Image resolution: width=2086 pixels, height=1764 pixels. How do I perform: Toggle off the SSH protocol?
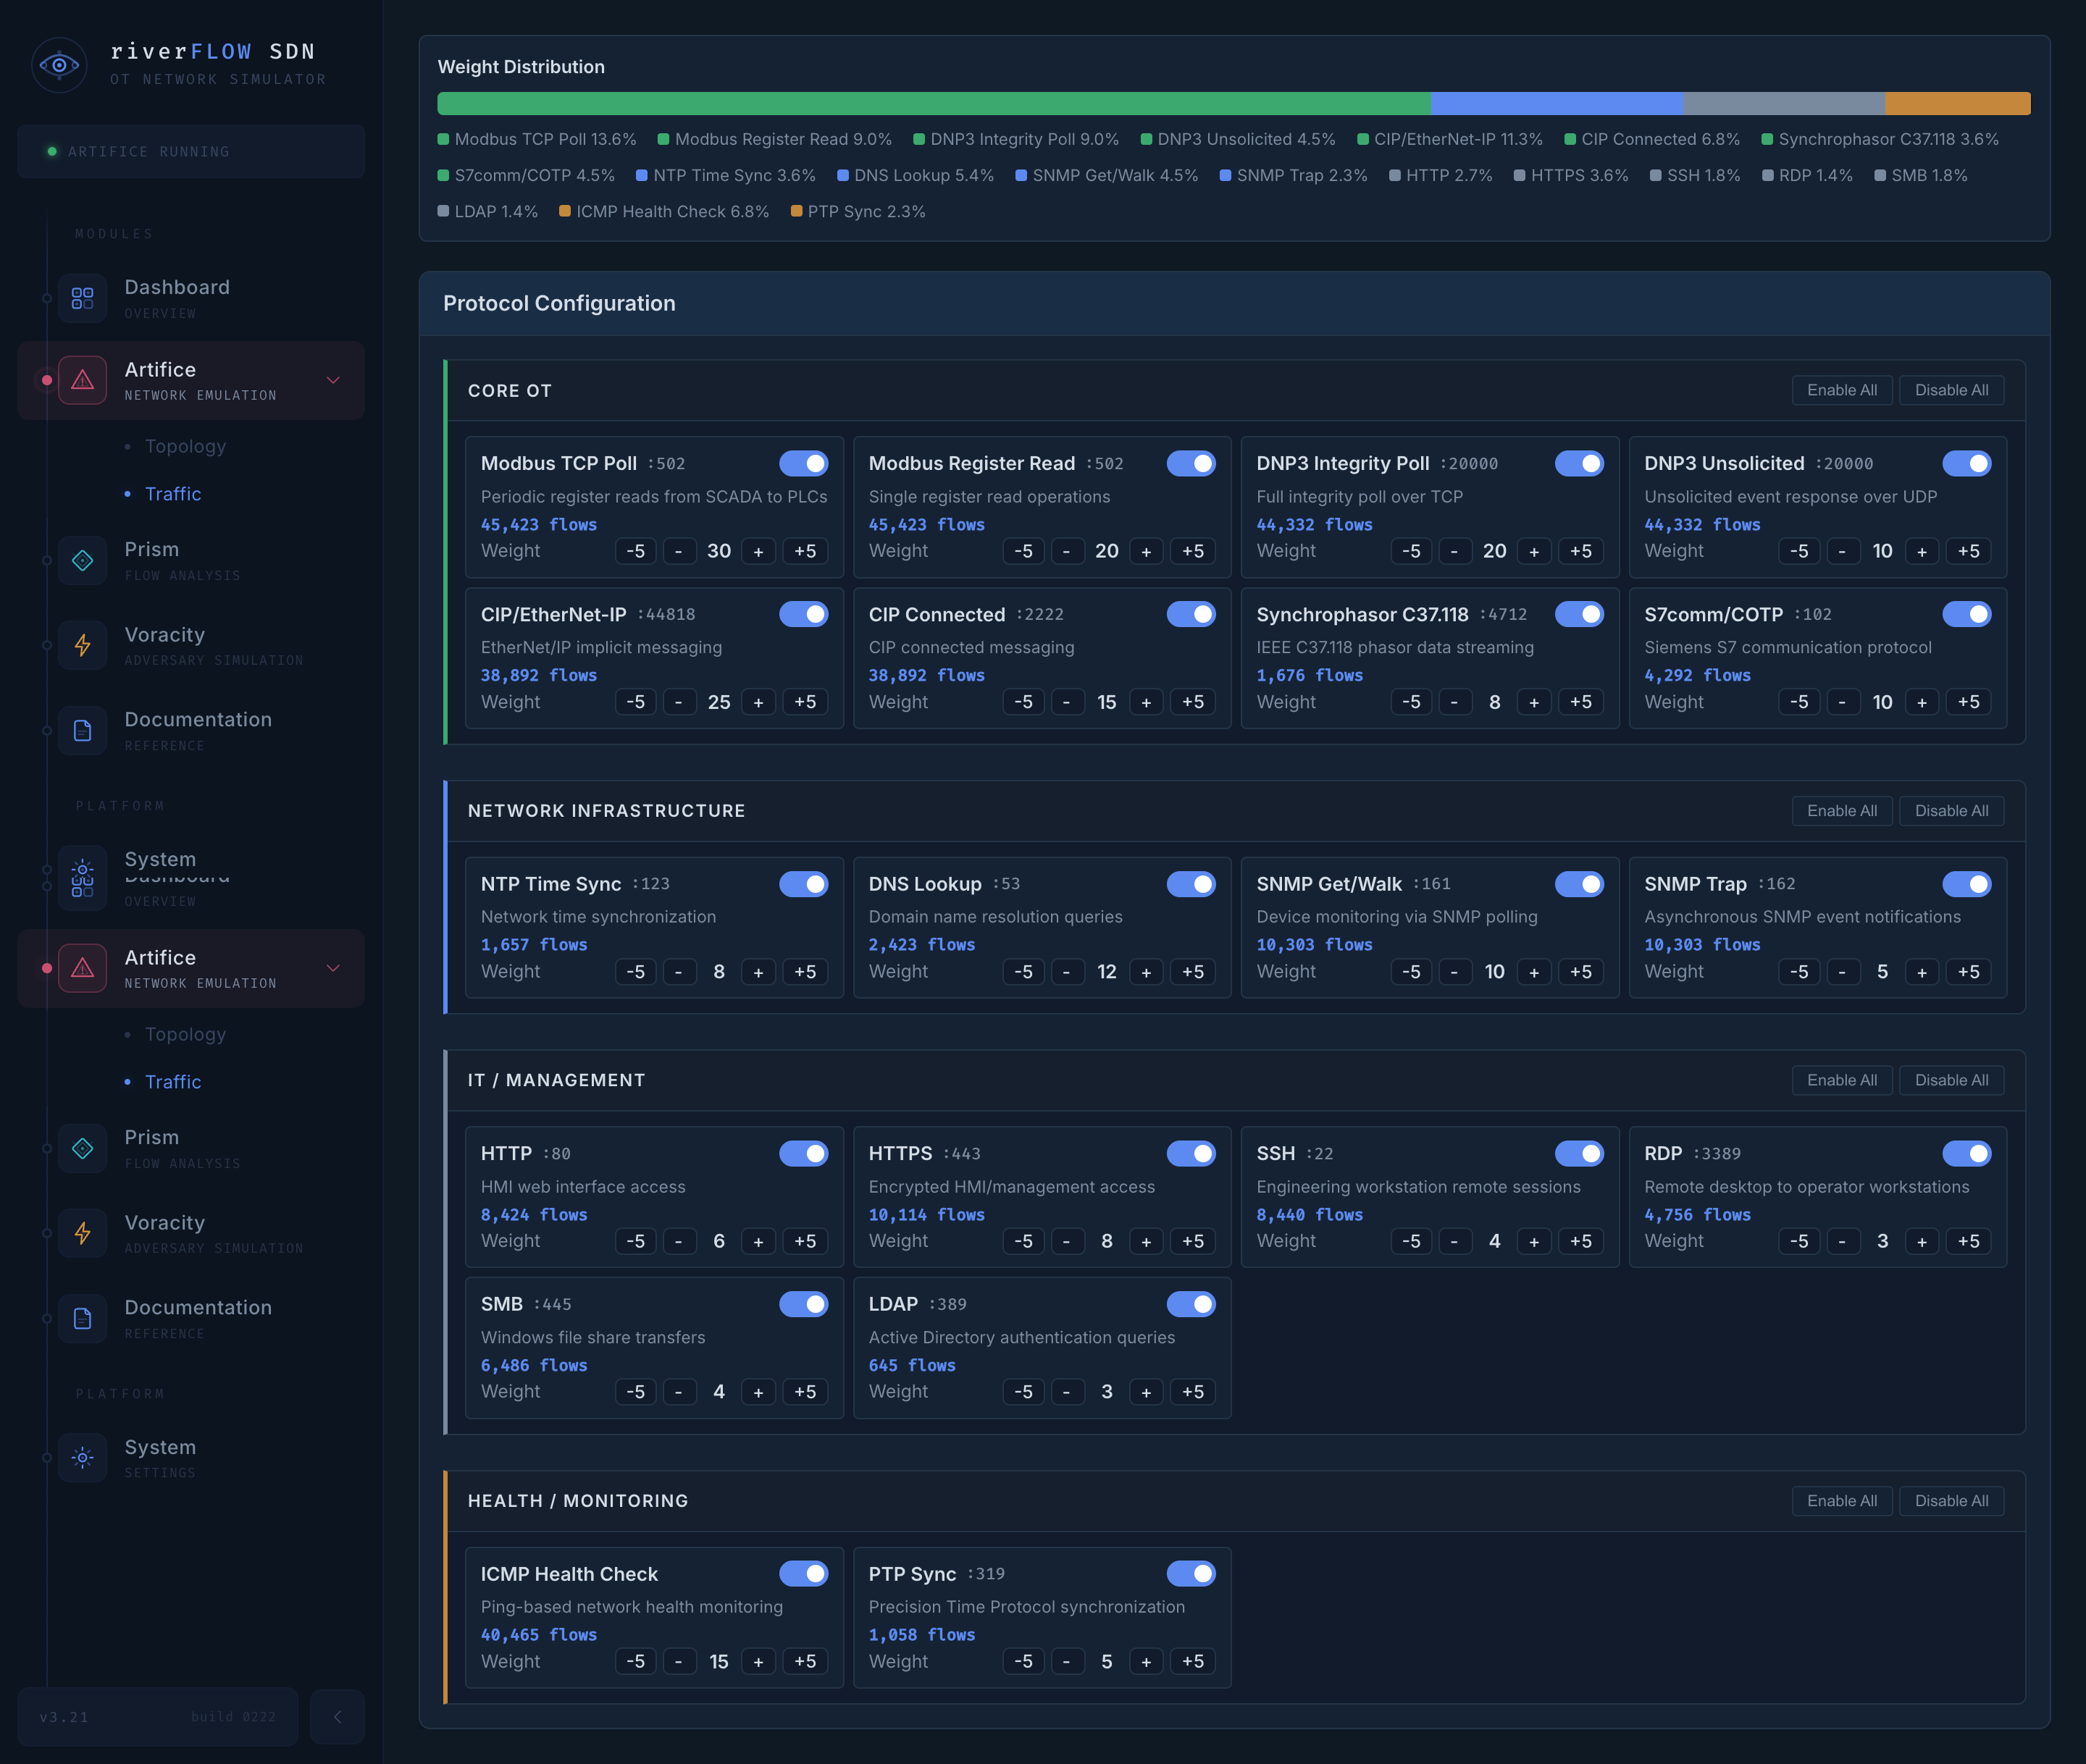[x=1579, y=1153]
